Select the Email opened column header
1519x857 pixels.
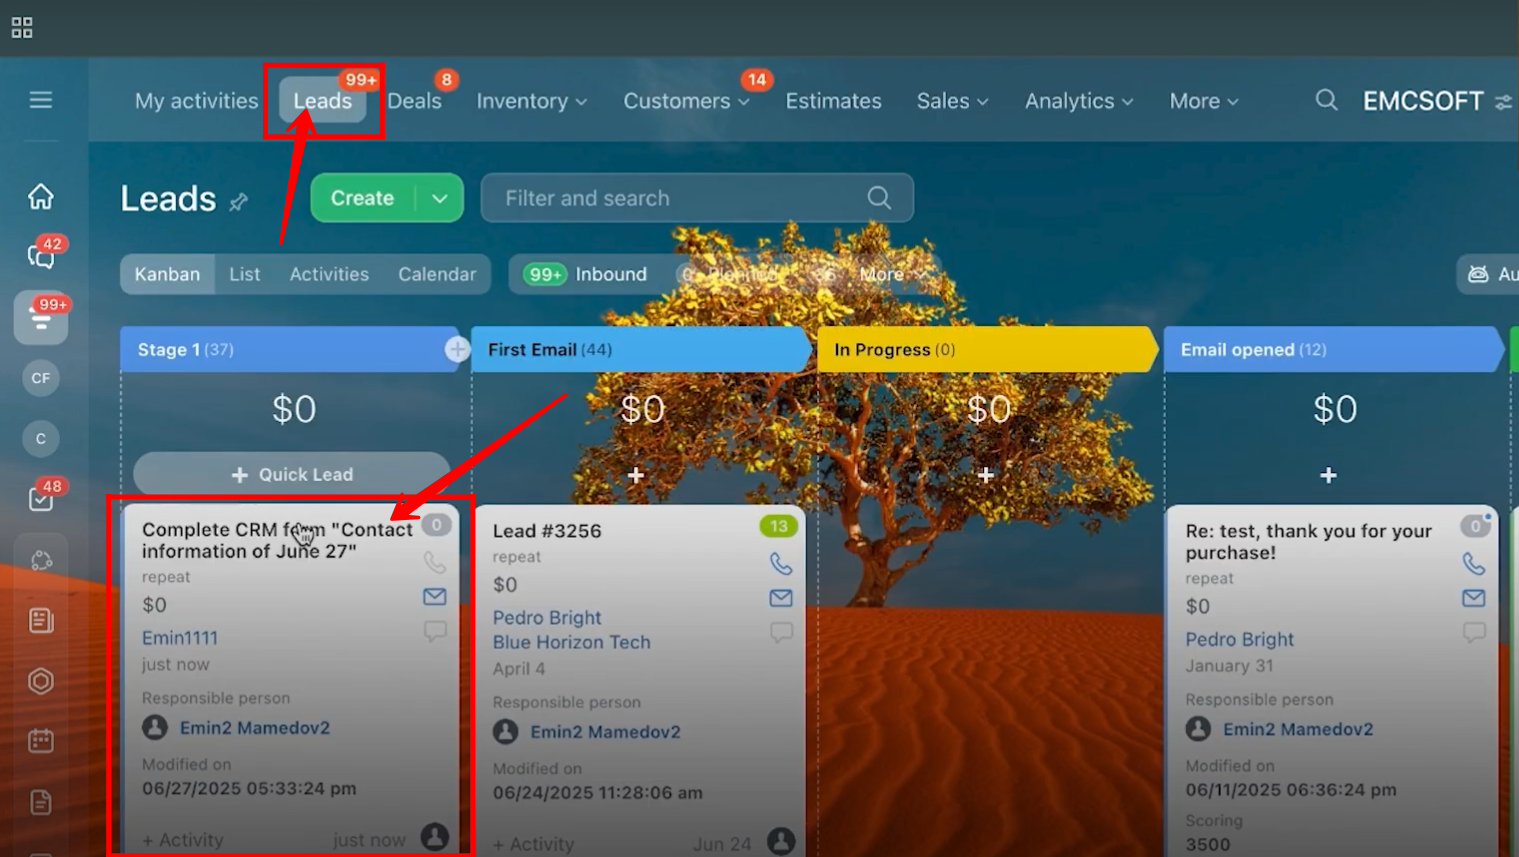click(x=1332, y=349)
